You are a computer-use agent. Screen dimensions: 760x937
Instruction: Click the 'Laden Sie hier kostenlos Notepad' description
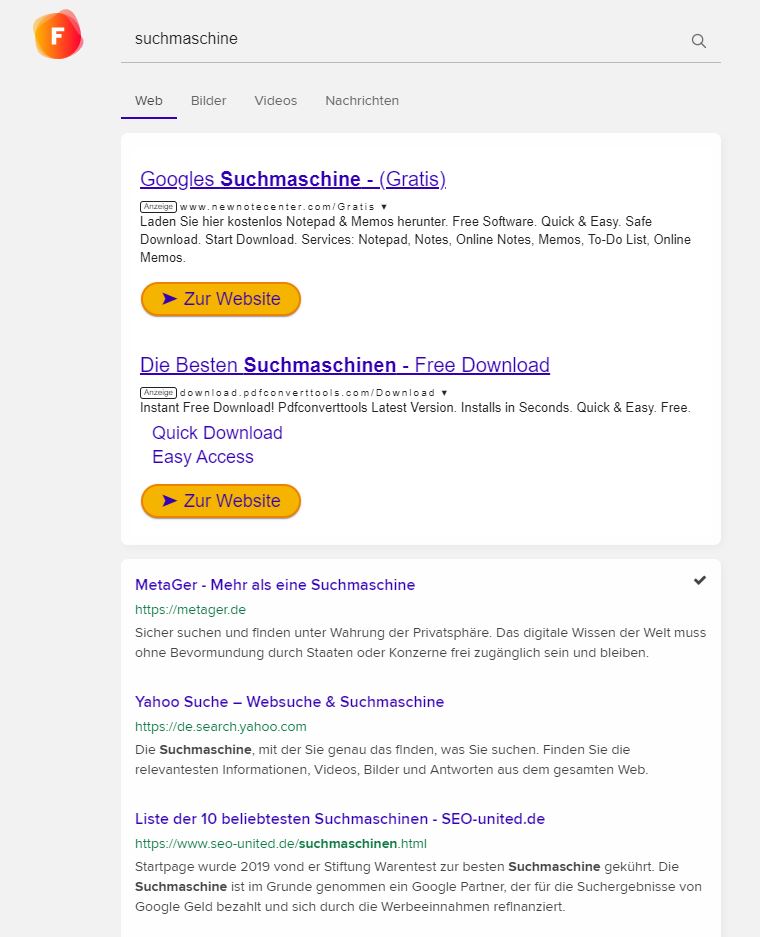tap(415, 240)
